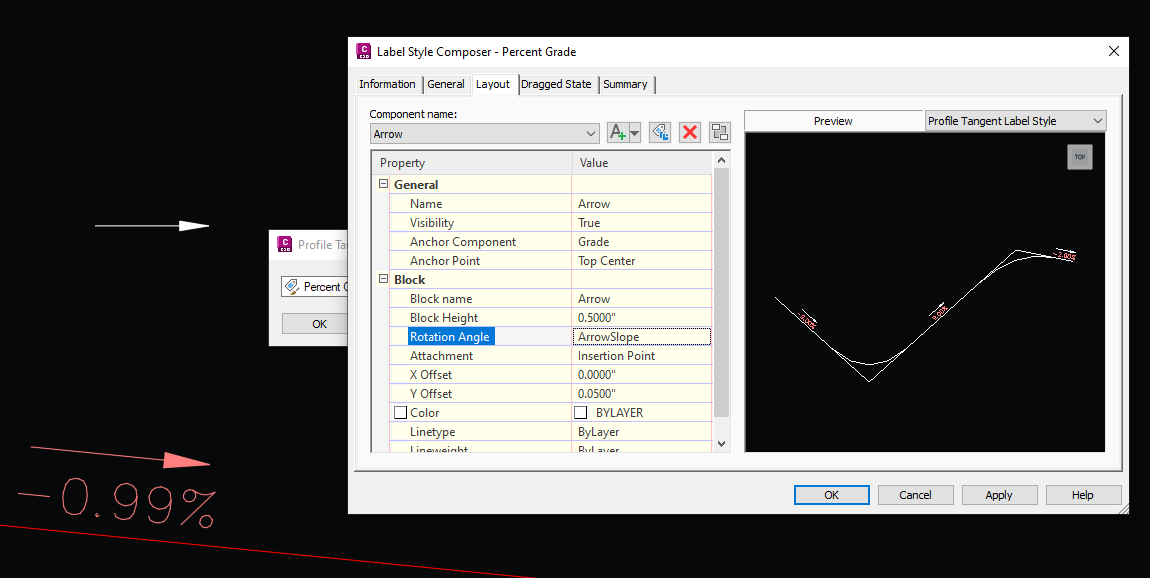
Task: Click the Civil 3D icon in the dialog title bar
Action: (363, 51)
